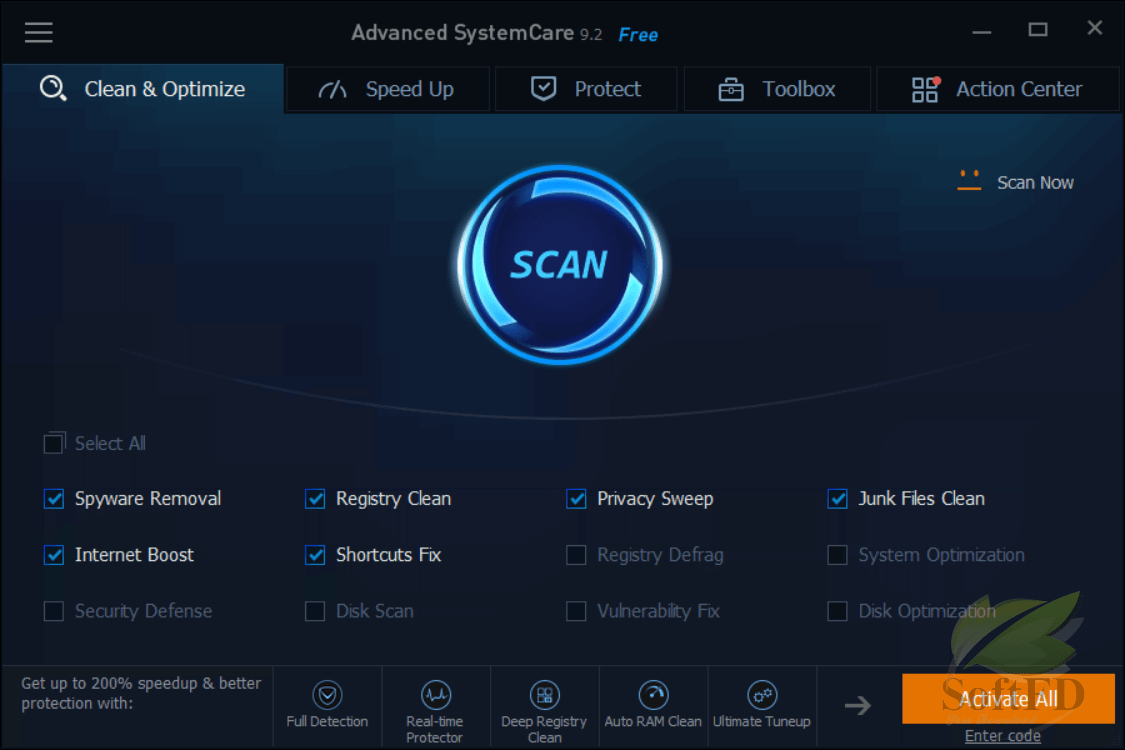Uncheck Registry Clean

(x=315, y=499)
